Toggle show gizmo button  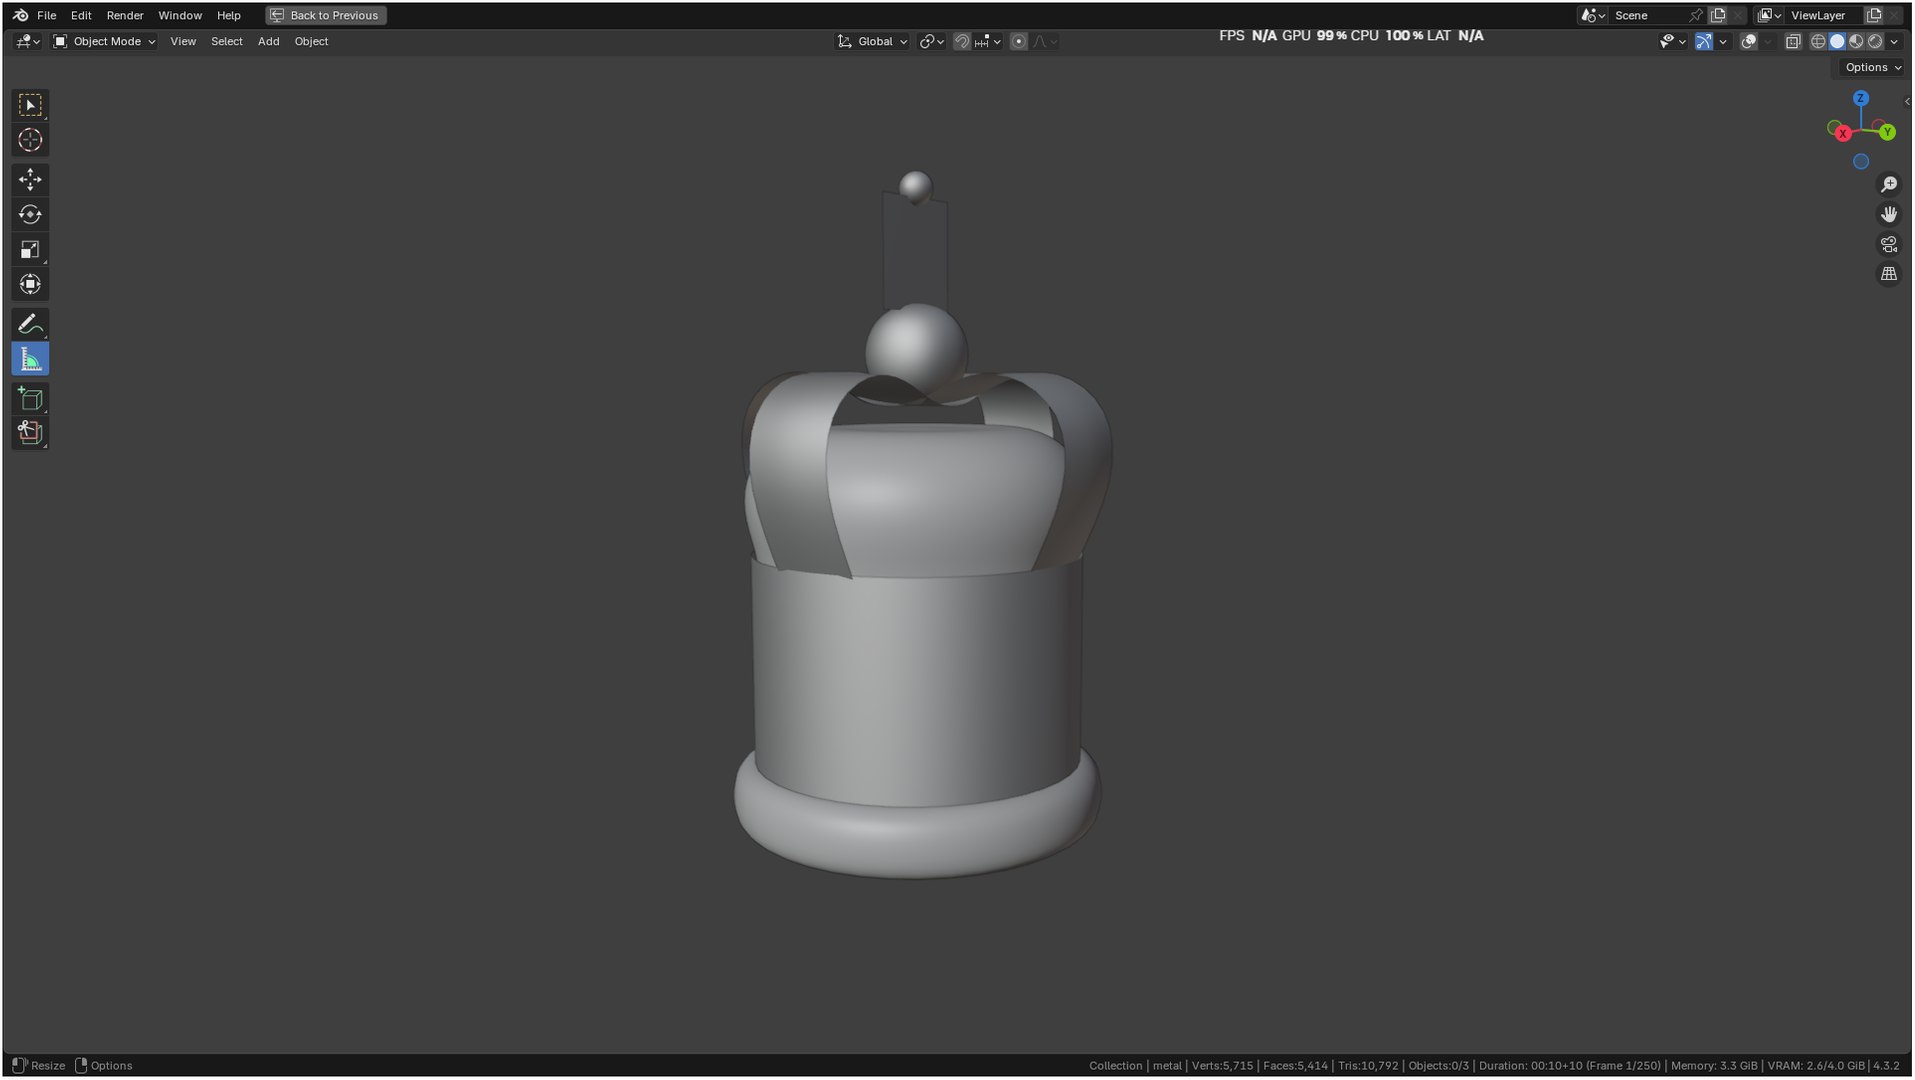1703,41
